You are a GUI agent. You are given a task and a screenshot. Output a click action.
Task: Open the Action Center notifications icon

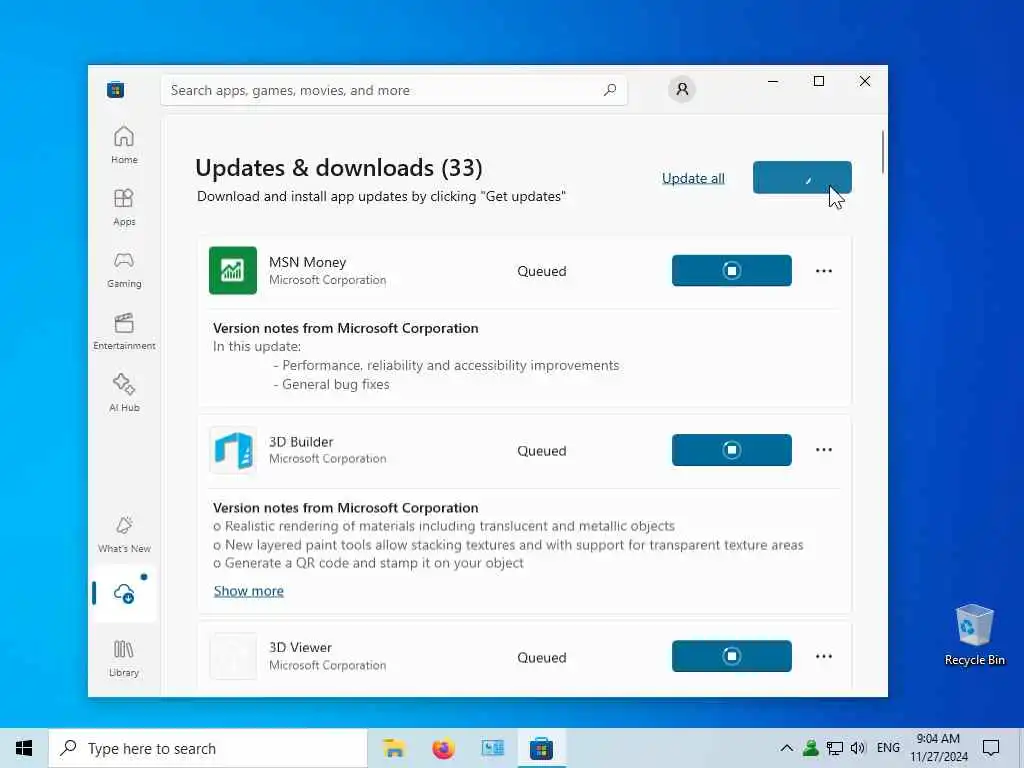click(x=991, y=748)
